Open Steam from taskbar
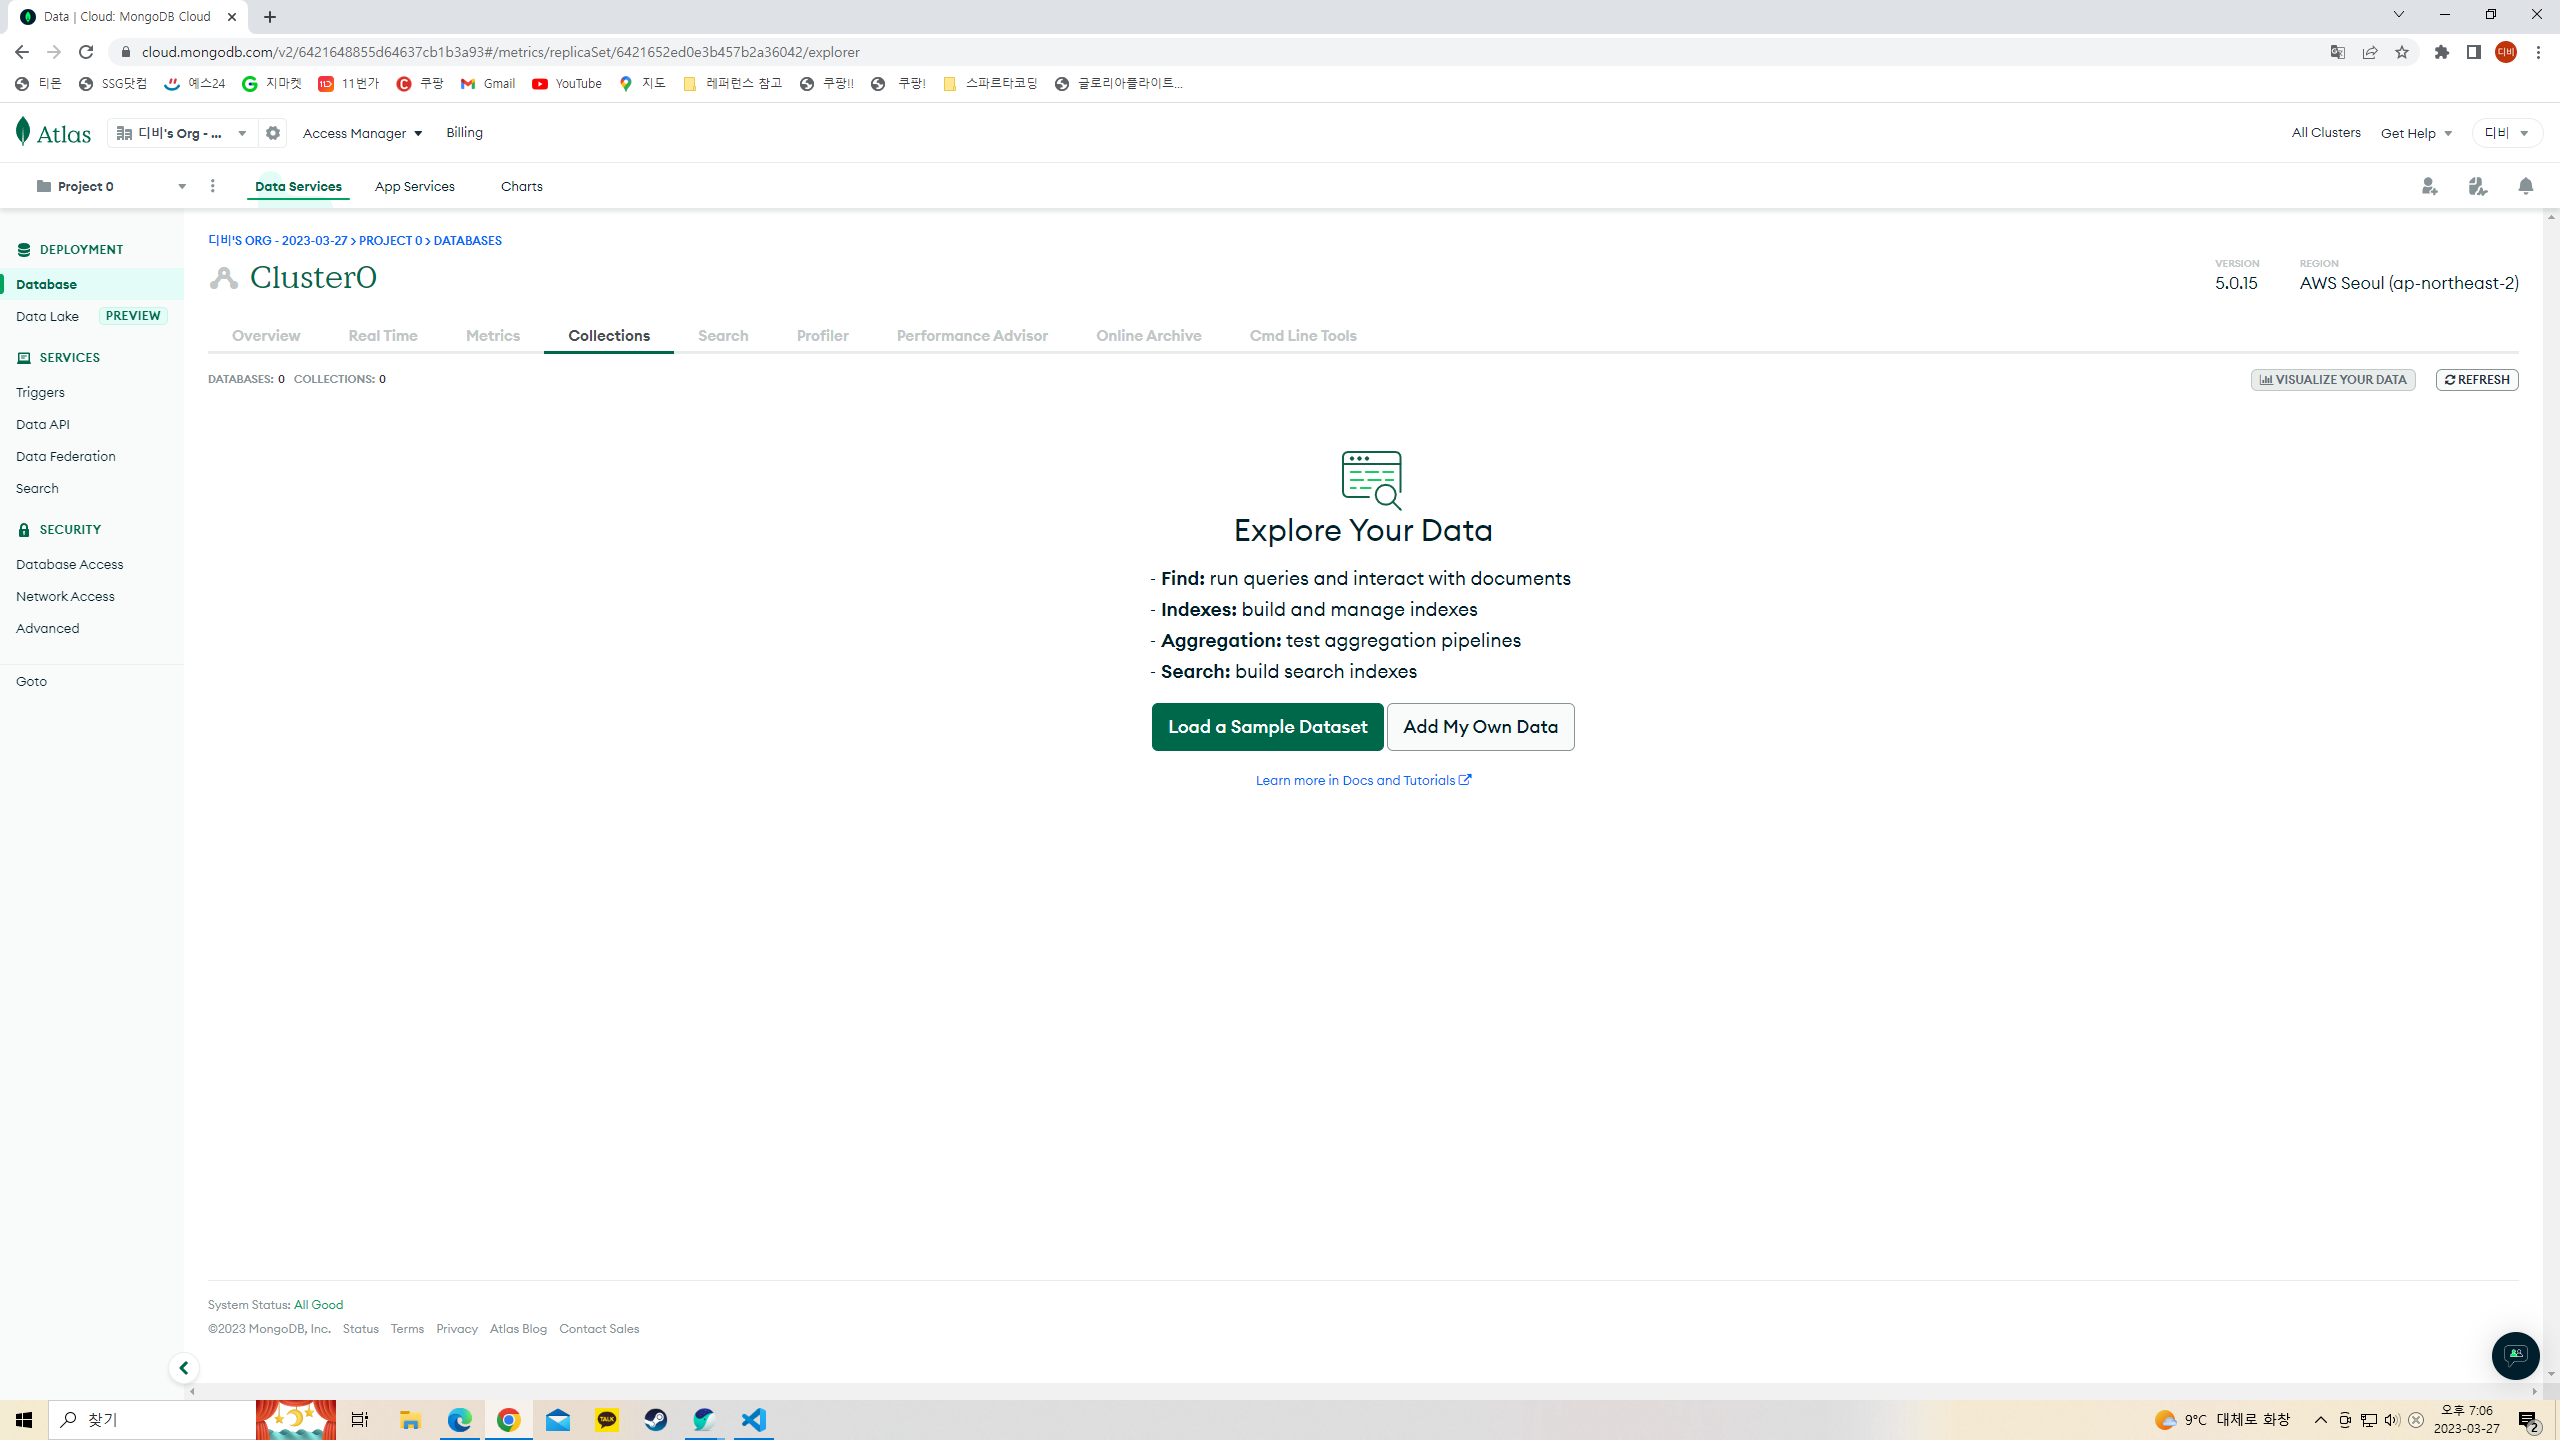The width and height of the screenshot is (2560, 1440). tap(656, 1420)
